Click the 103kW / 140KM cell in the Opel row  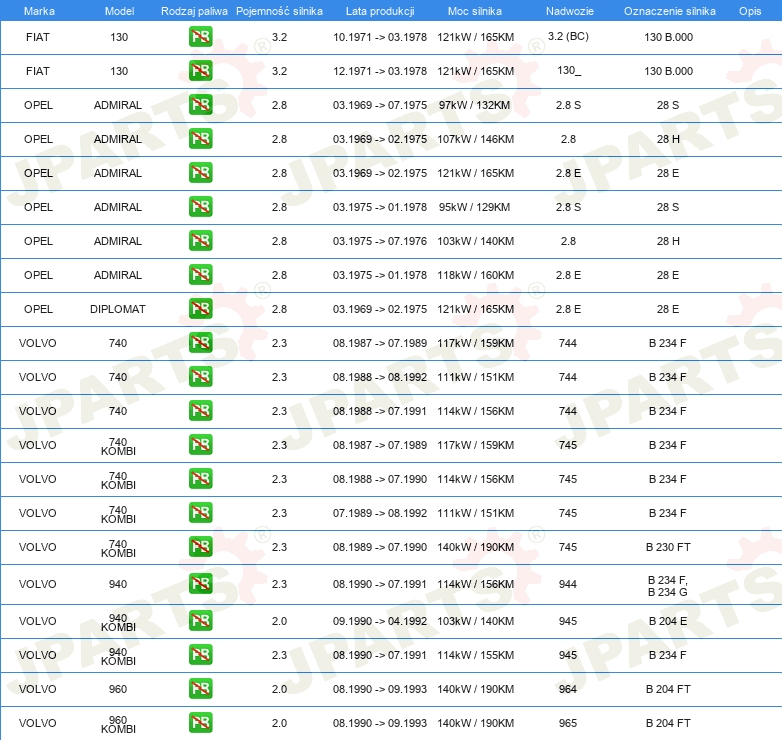pyautogui.click(x=475, y=241)
